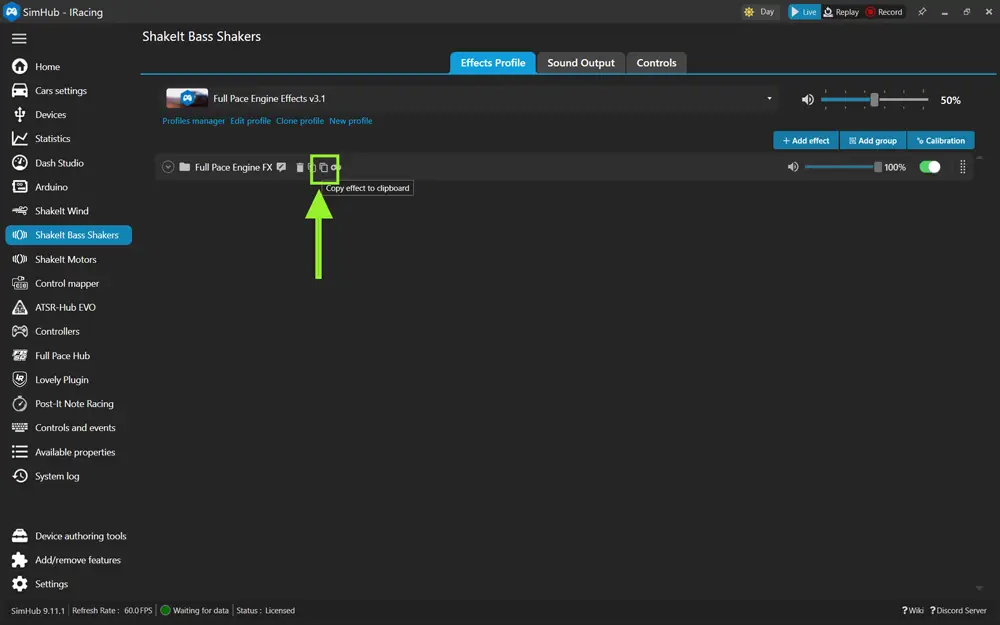This screenshot has width=1000, height=625.
Task: Open the effects profile dropdown
Action: pyautogui.click(x=769, y=99)
